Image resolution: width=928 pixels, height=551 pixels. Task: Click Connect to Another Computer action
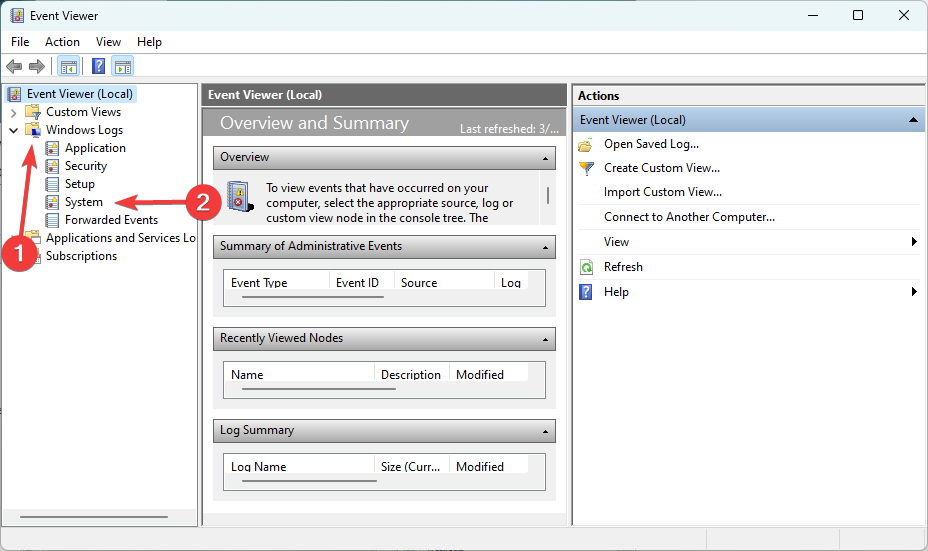[x=689, y=217]
